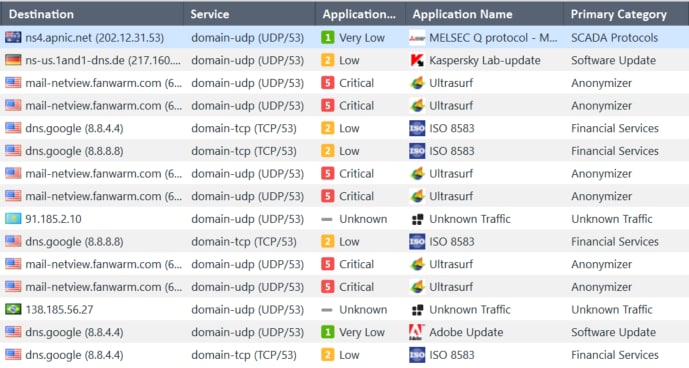Viewport: 689px width, 368px height.
Task: Sort by the Application Name column header
Action: pyautogui.click(x=484, y=14)
